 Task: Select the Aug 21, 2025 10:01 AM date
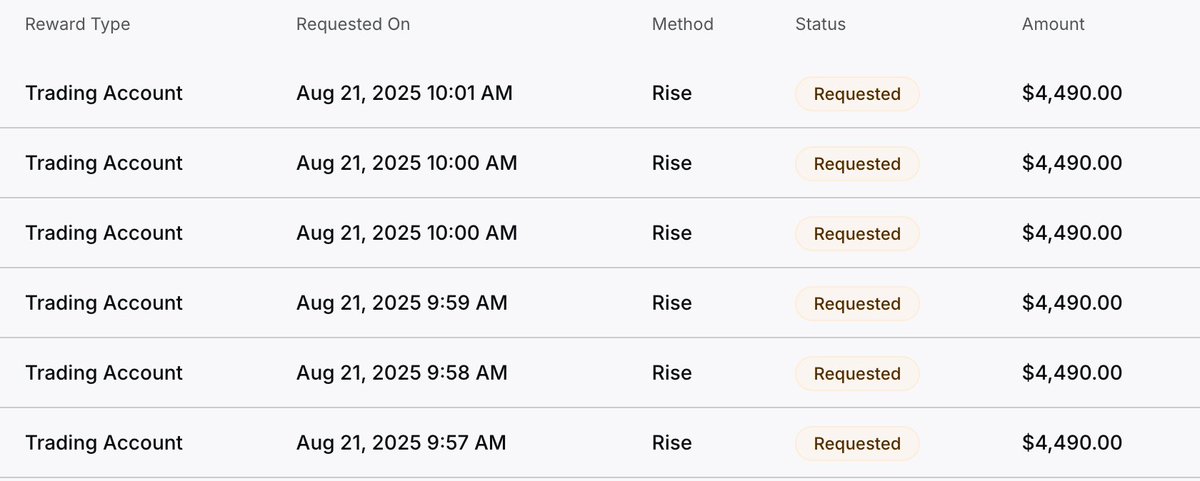404,94
